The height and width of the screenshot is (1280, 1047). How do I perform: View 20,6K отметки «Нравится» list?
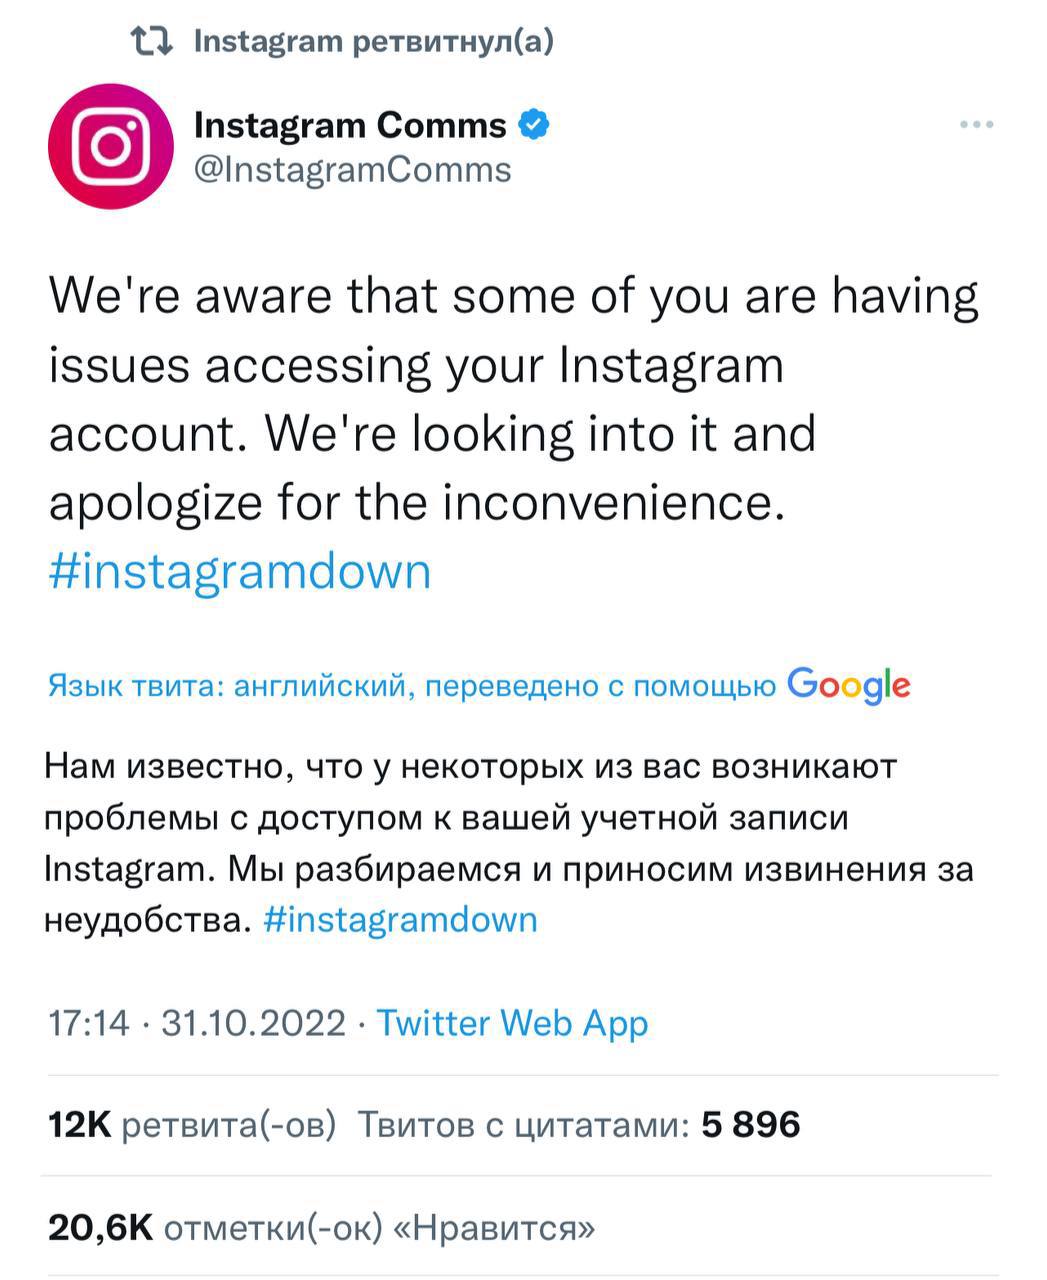point(321,1227)
